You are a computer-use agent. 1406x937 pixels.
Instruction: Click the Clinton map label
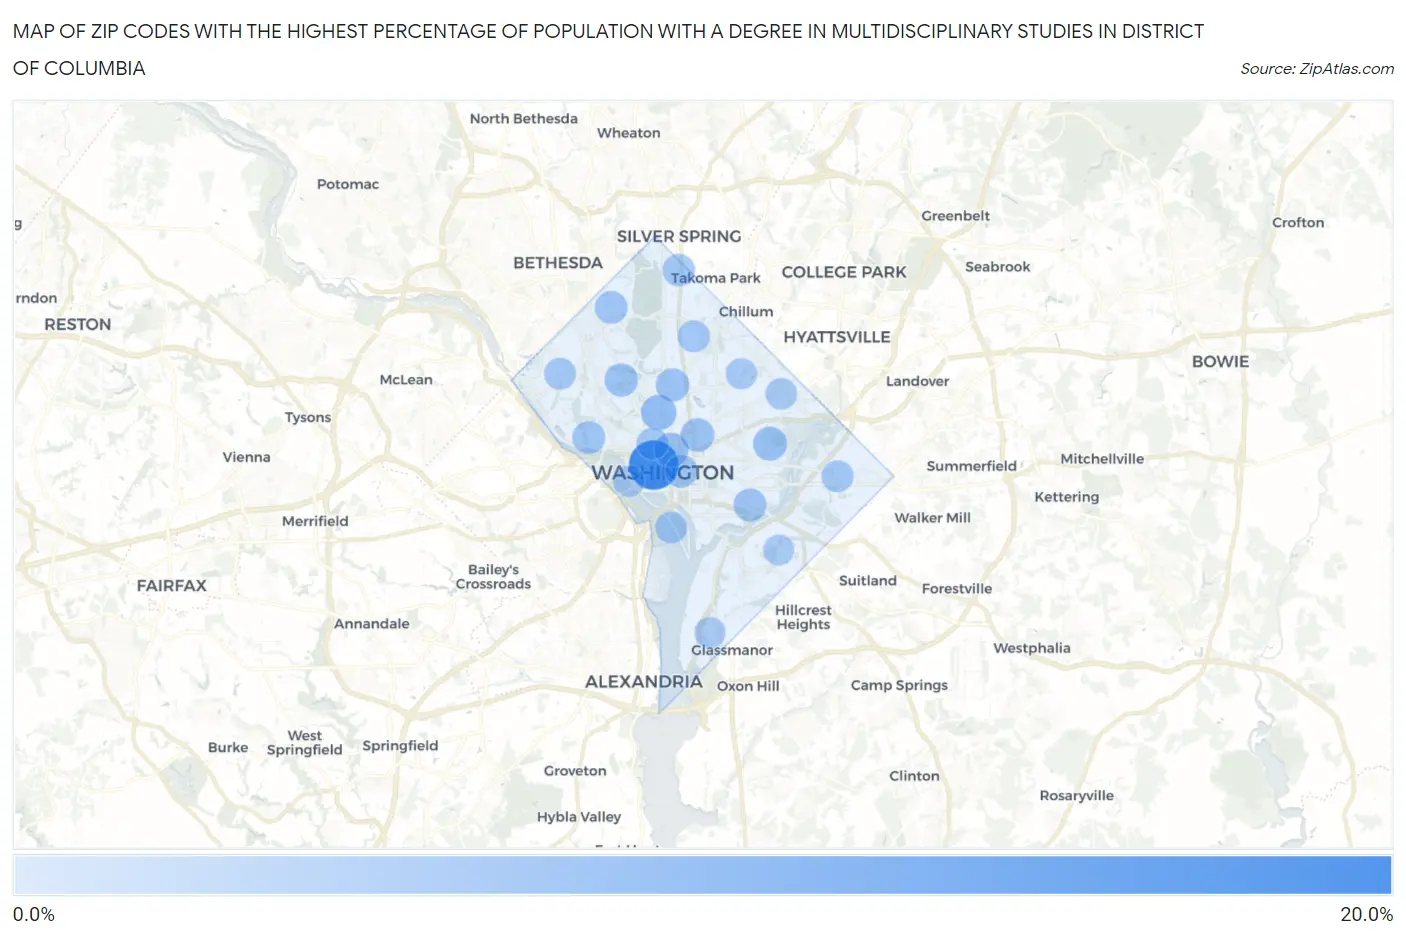915,776
